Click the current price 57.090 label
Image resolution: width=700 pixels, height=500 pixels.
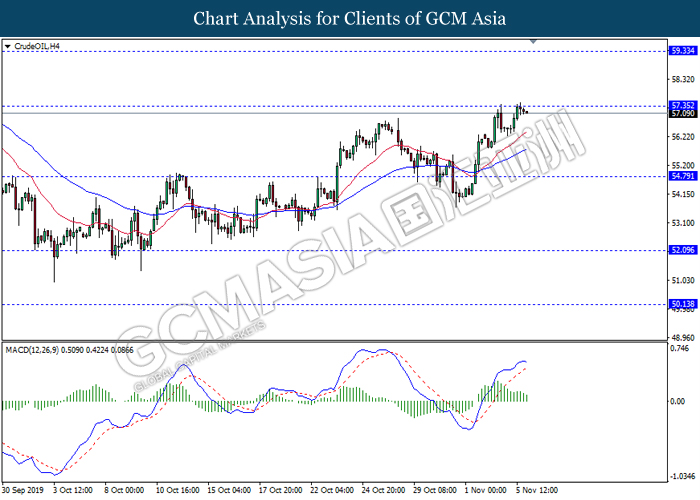[x=683, y=113]
